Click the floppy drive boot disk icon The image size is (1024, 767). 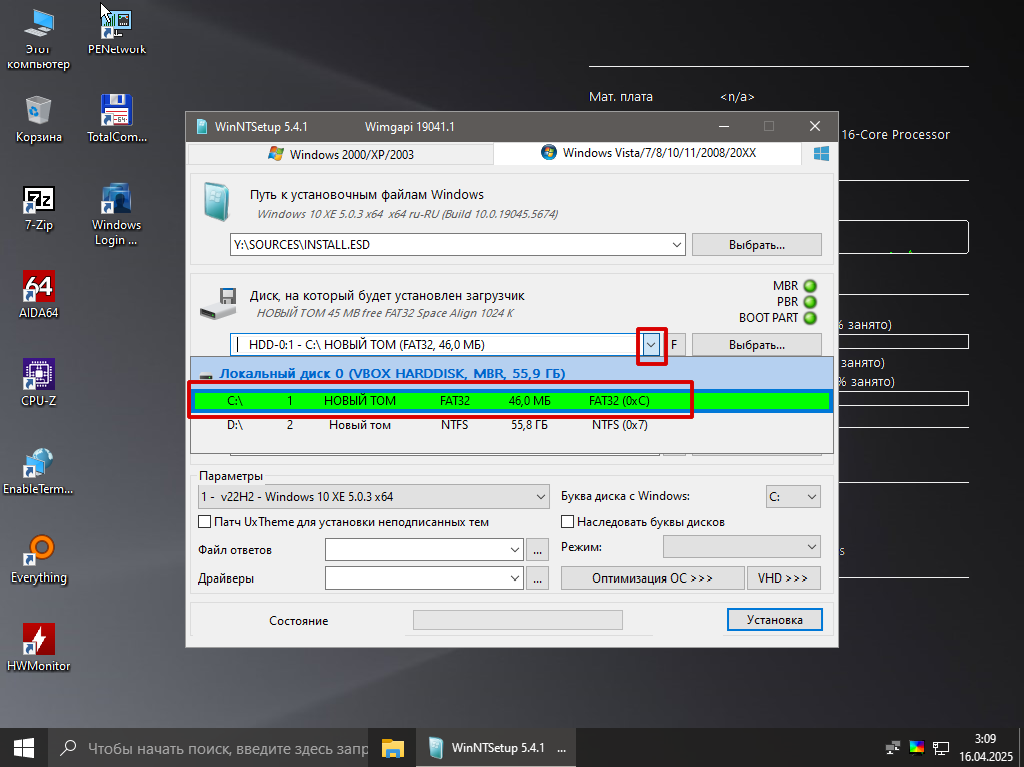(217, 304)
